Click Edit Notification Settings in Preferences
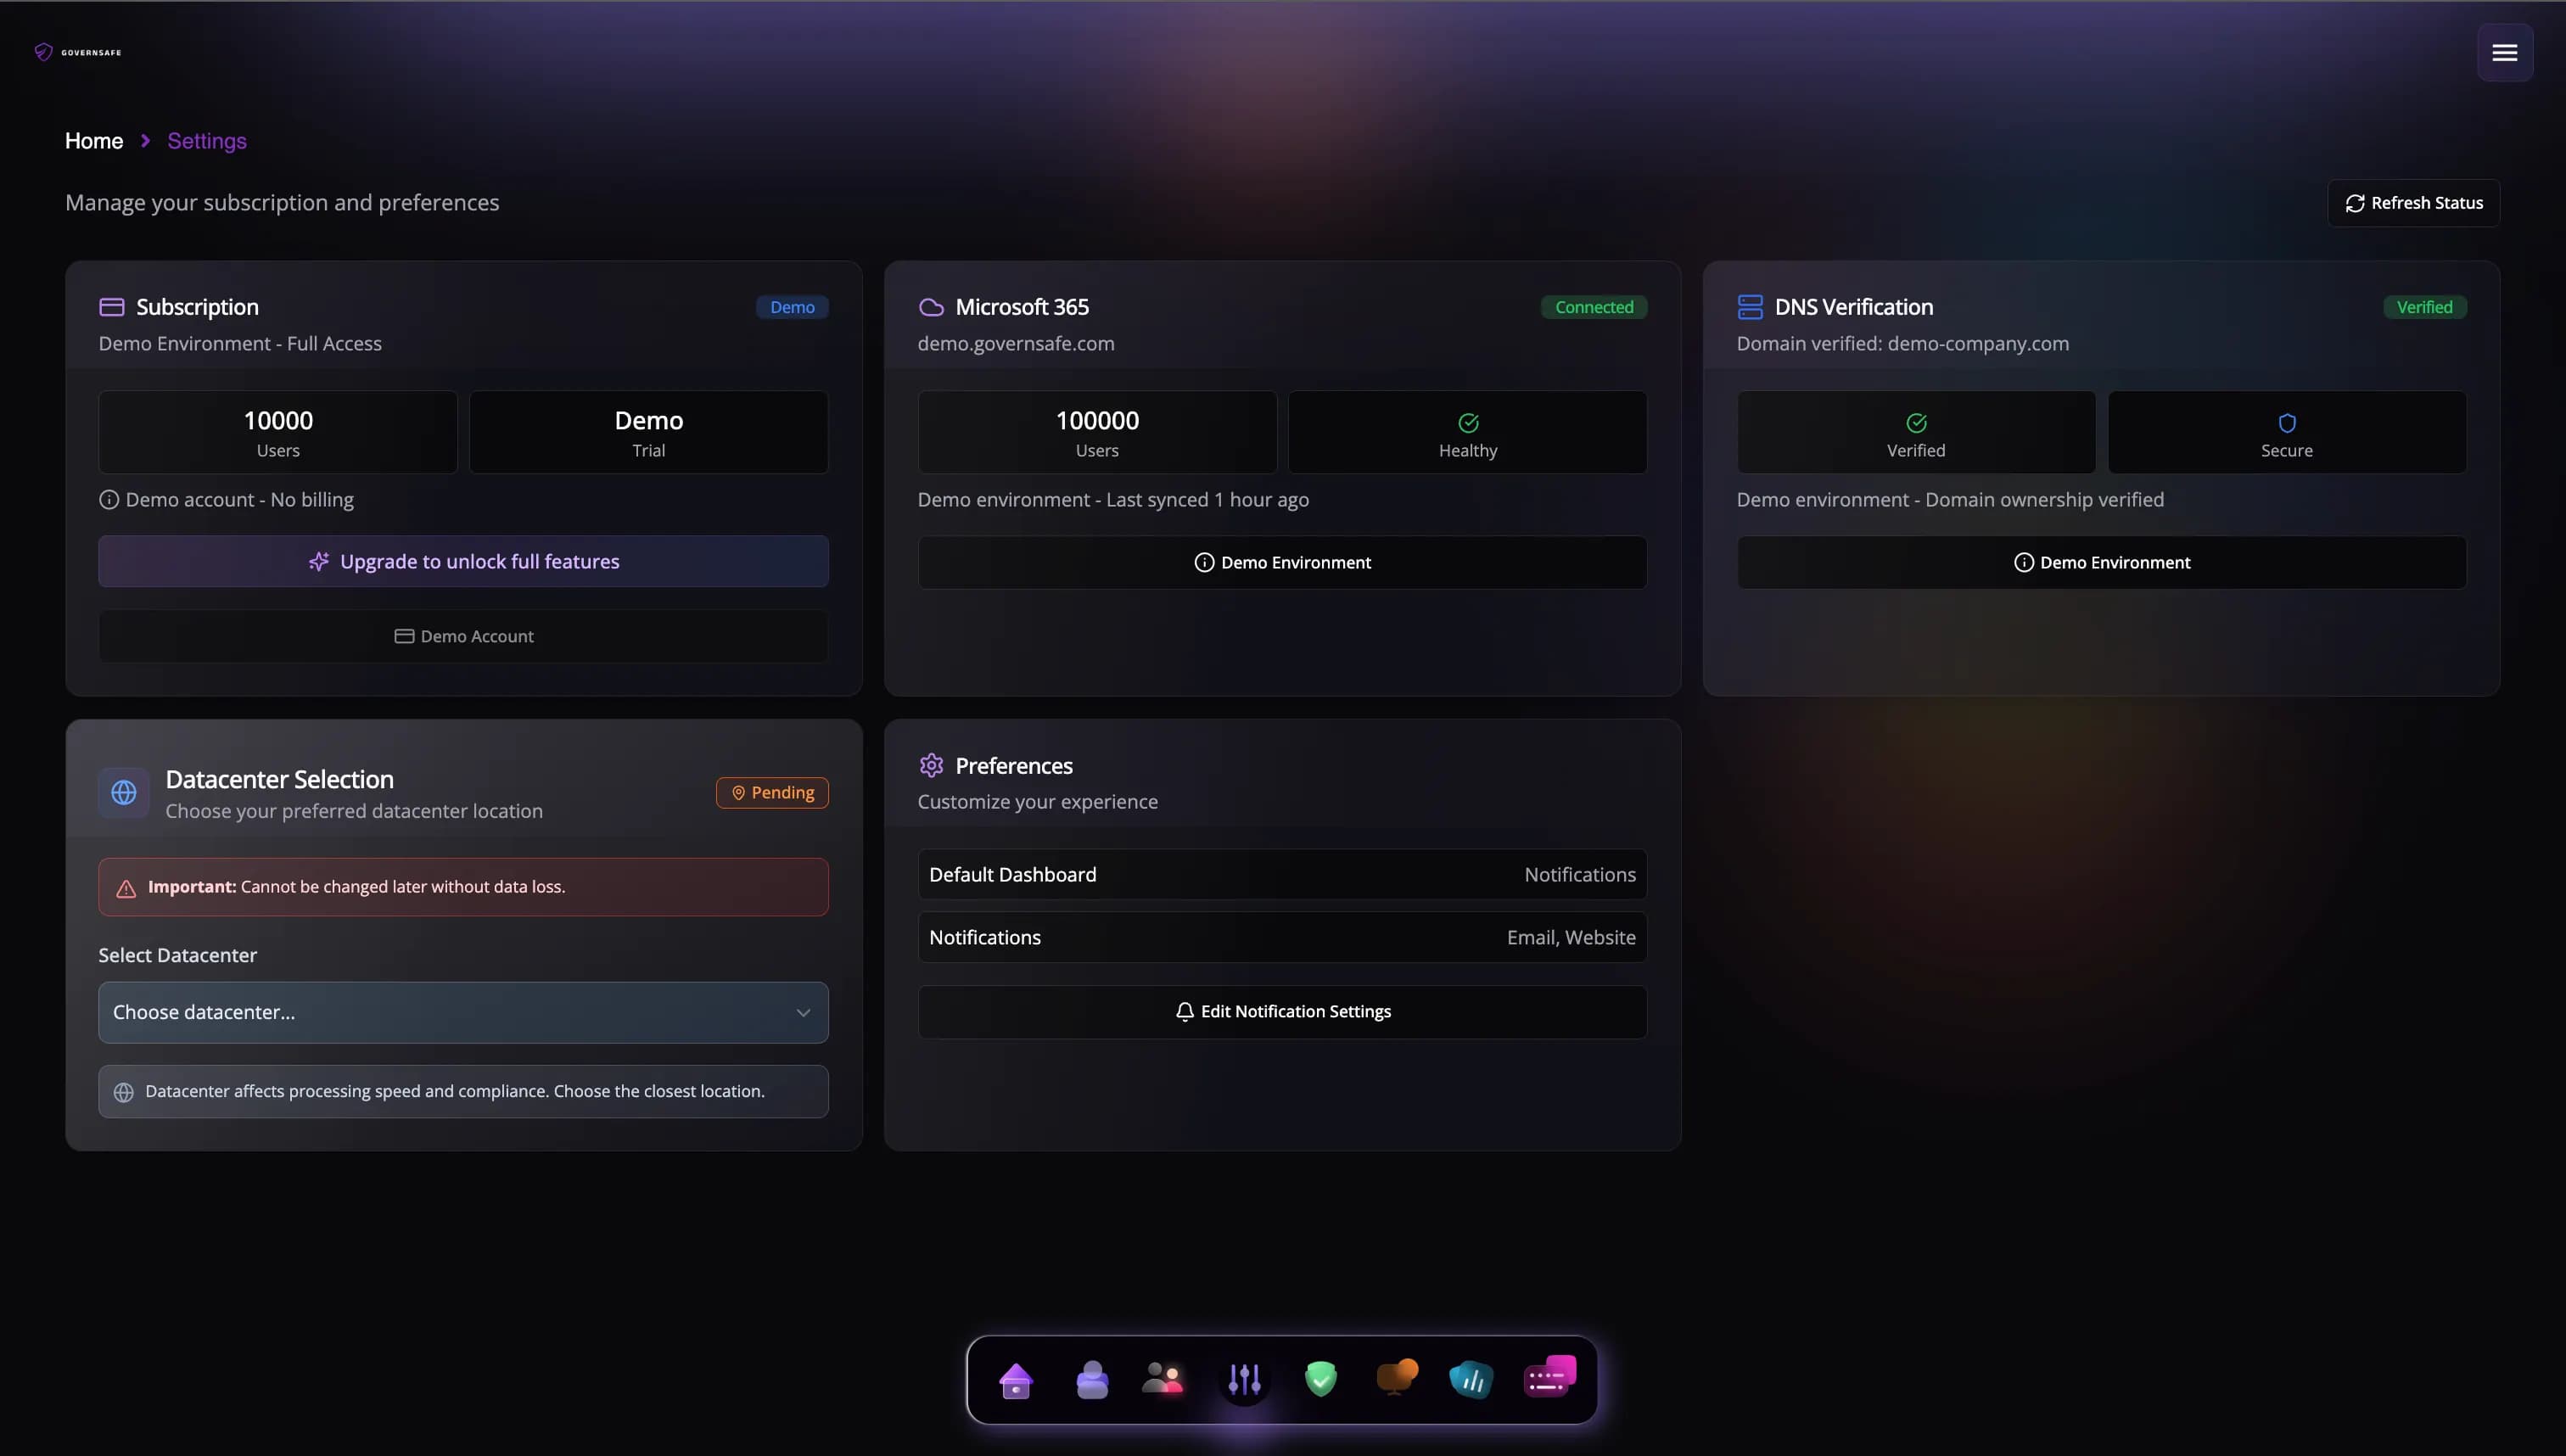The image size is (2566, 1456). point(1282,1011)
